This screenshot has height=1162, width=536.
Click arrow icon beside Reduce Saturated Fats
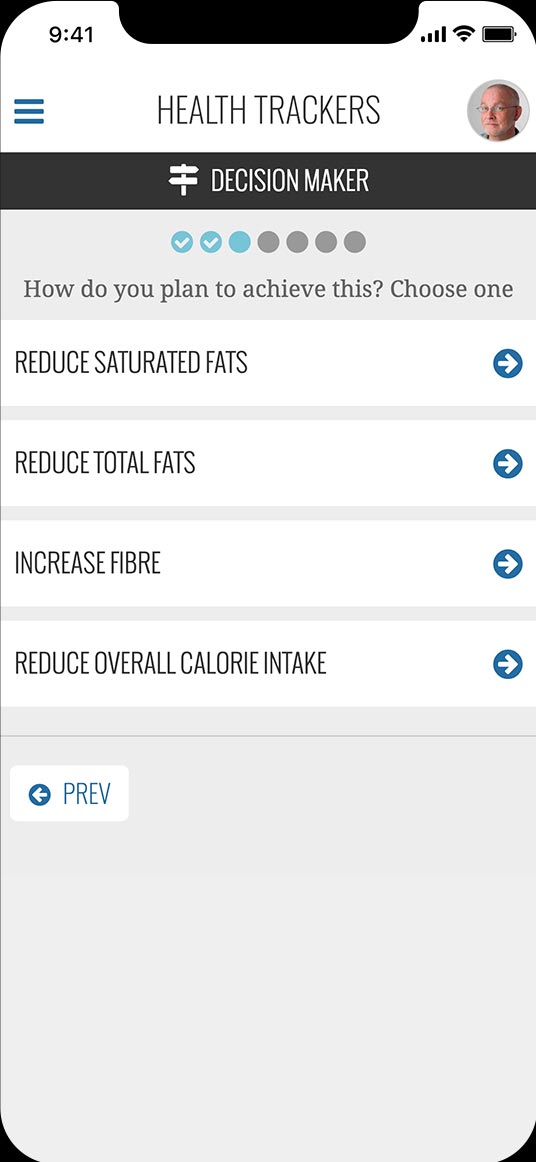point(508,364)
